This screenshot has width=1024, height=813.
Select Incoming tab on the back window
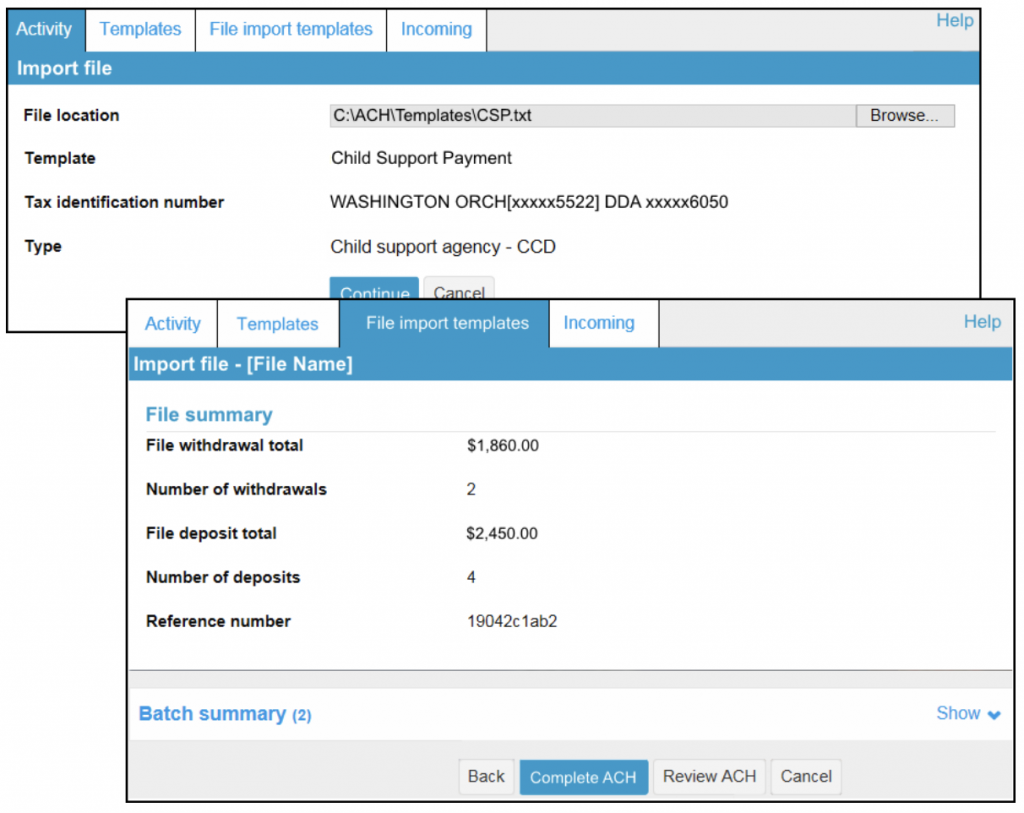[x=435, y=29]
